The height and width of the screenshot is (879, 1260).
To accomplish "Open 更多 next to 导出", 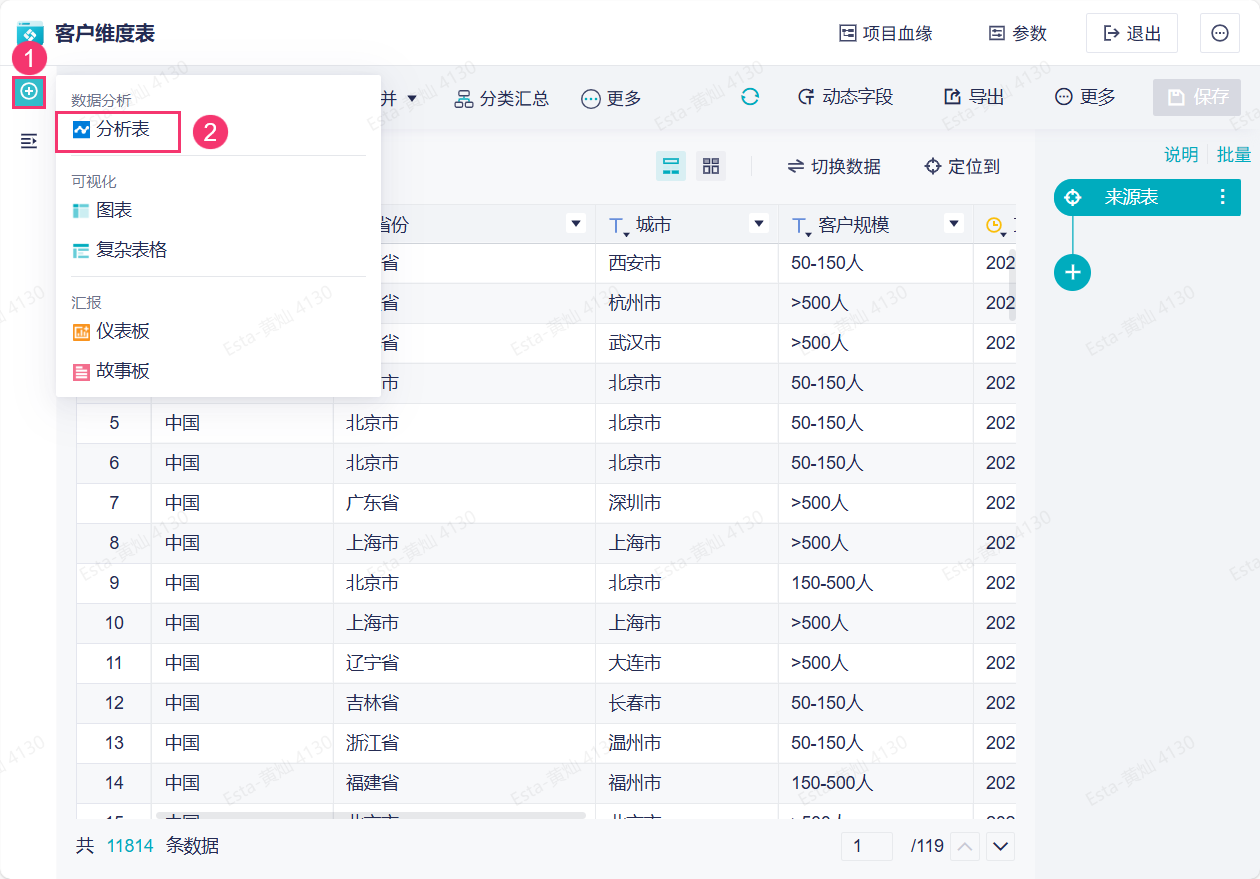I will [1085, 97].
